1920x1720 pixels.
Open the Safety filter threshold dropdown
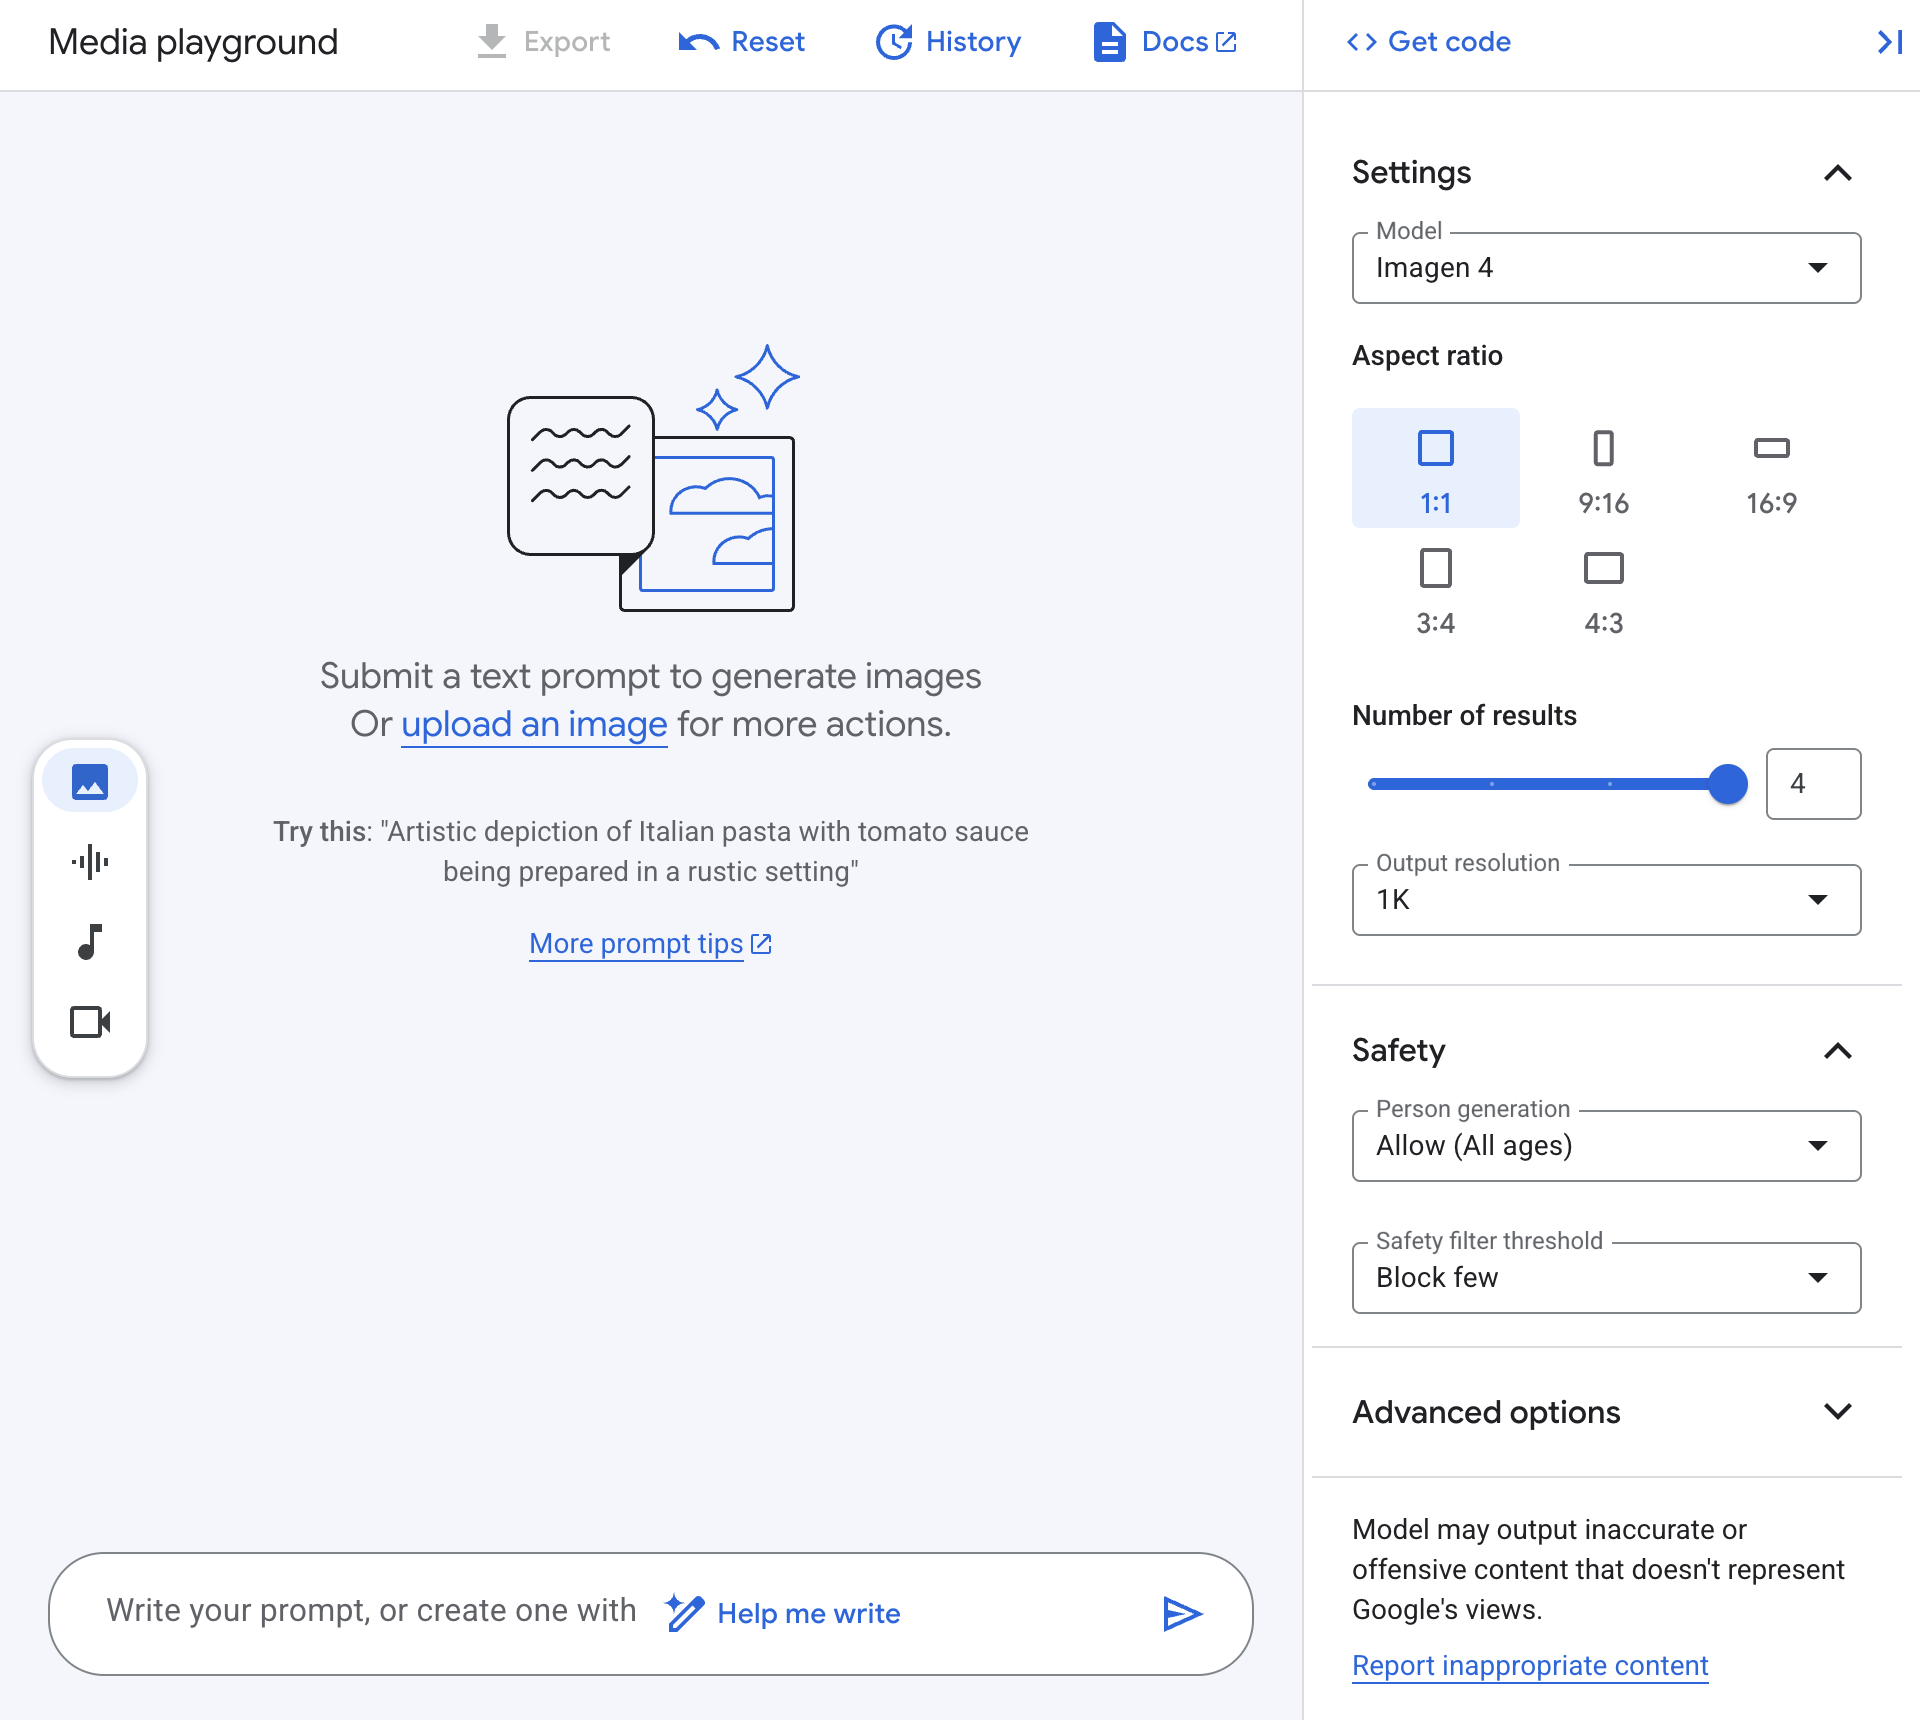pyautogui.click(x=1605, y=1277)
